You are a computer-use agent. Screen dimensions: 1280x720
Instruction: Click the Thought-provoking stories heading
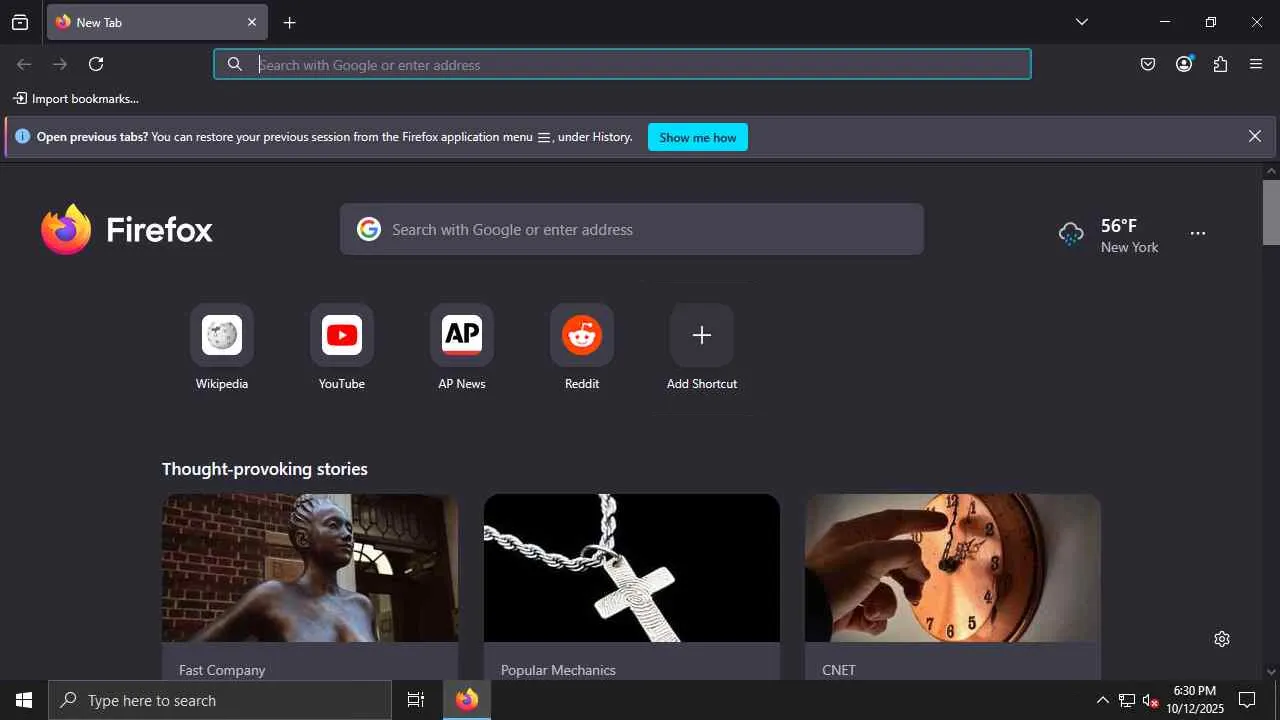(265, 469)
